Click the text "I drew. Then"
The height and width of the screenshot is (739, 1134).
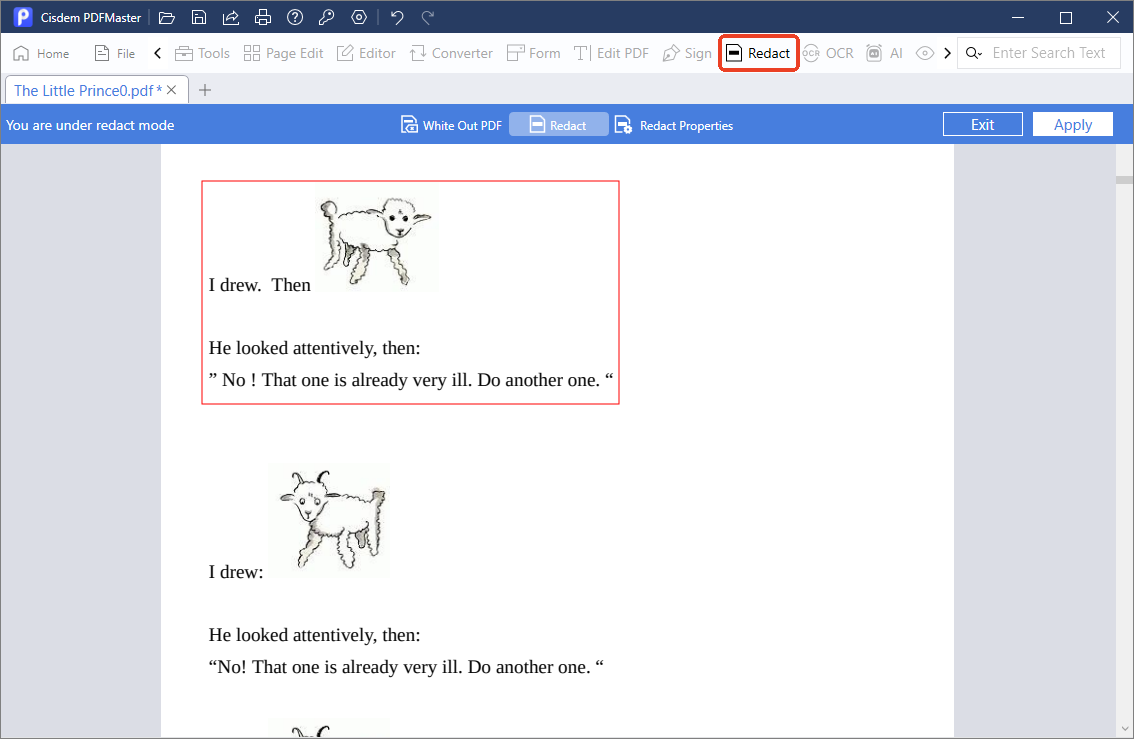pos(260,285)
